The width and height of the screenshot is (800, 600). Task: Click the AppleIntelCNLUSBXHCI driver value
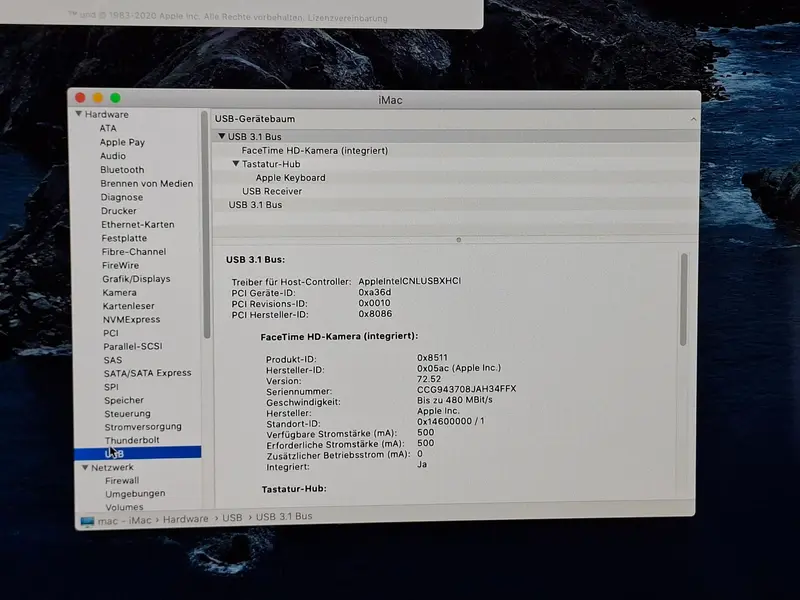point(410,281)
